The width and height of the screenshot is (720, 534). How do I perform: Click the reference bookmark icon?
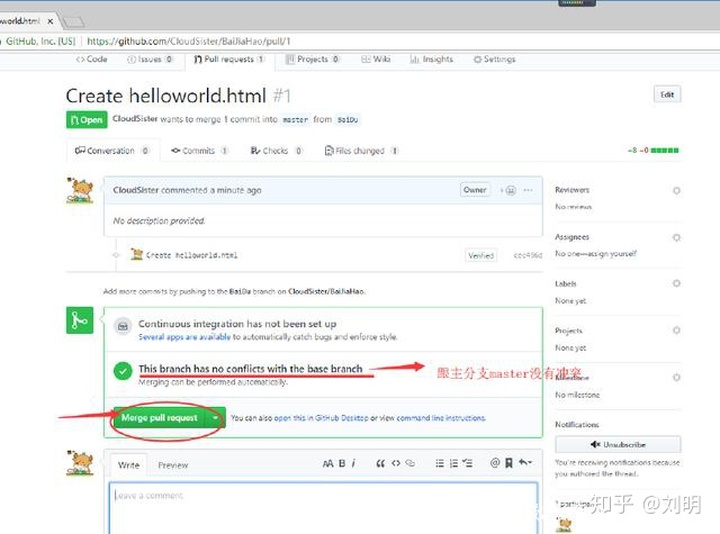(509, 463)
